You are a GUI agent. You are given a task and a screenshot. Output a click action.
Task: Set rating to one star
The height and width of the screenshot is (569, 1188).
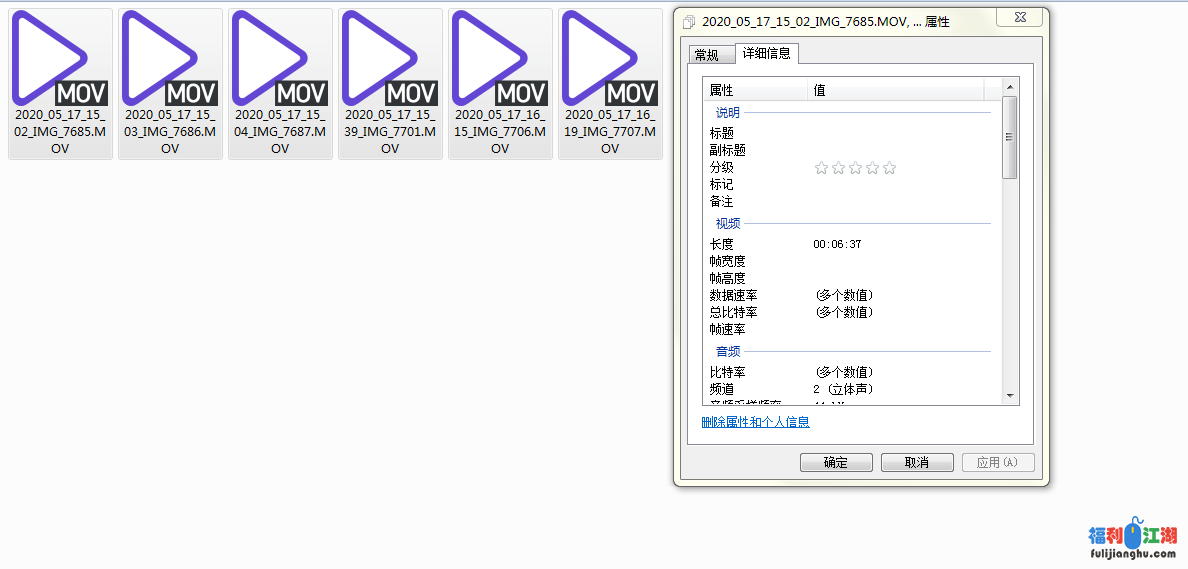coord(822,168)
